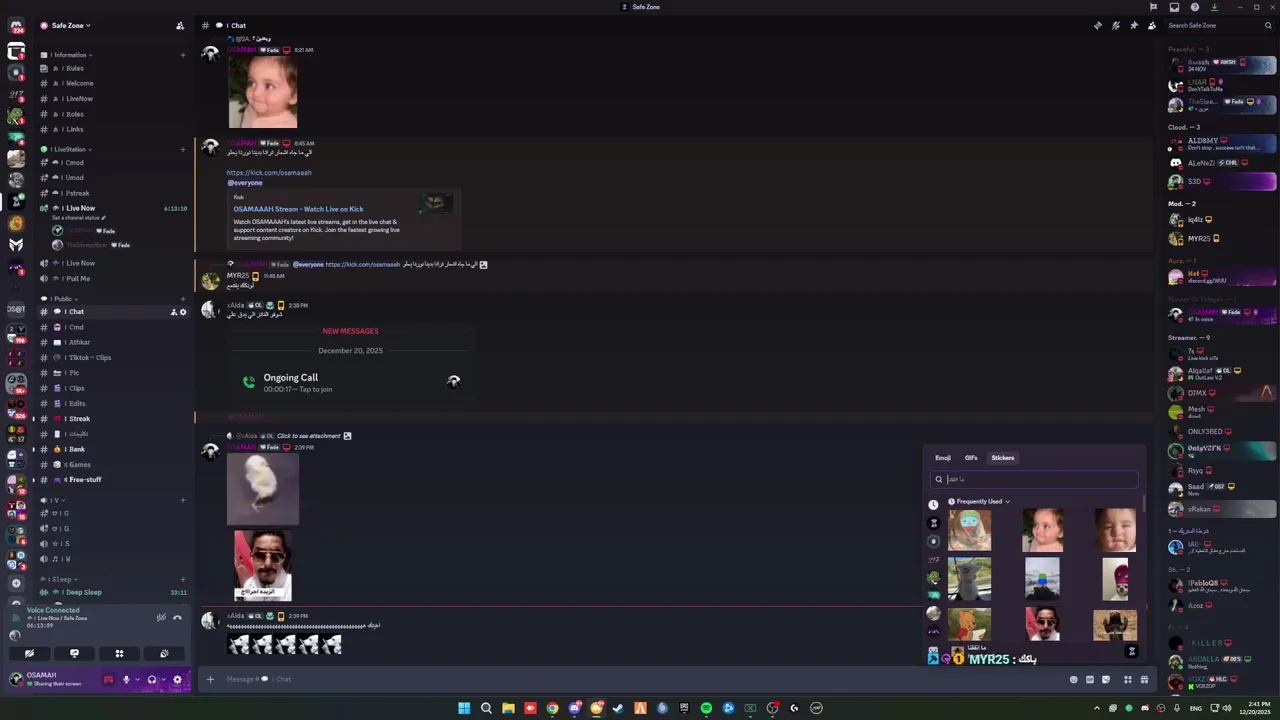This screenshot has height=720, width=1280.
Task: Open Spotify from Windows taskbar
Action: point(706,708)
